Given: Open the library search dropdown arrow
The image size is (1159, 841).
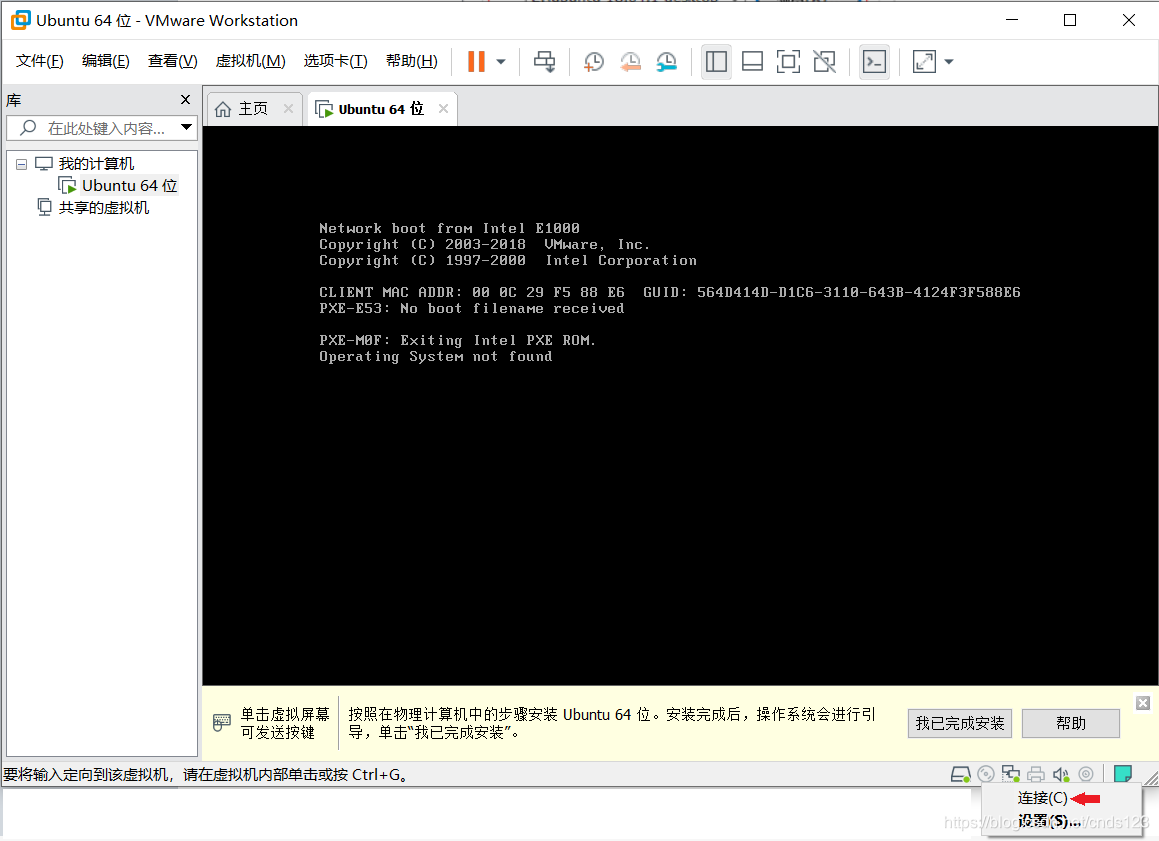Looking at the screenshot, I should pos(186,127).
